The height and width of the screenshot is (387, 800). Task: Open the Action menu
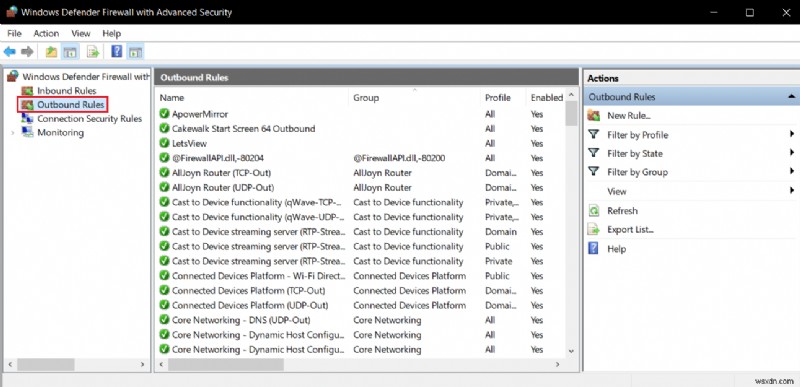46,33
